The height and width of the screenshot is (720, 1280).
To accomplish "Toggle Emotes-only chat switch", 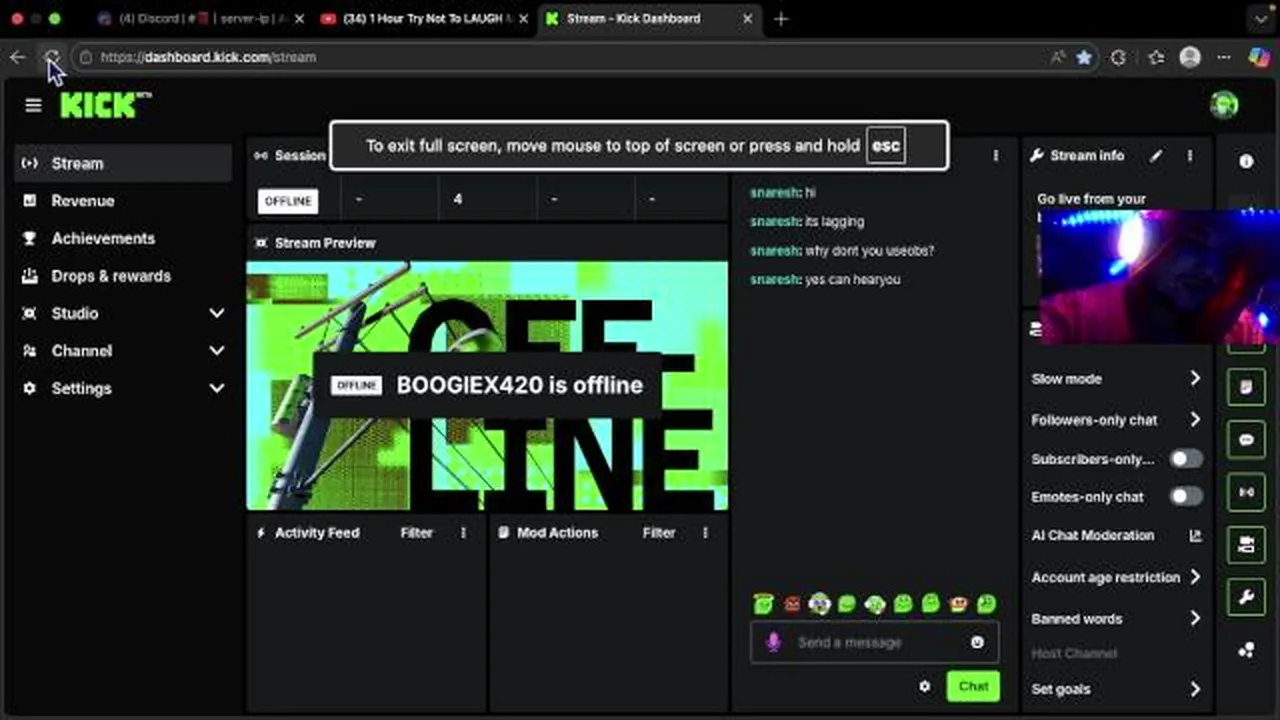I will pos(1186,496).
